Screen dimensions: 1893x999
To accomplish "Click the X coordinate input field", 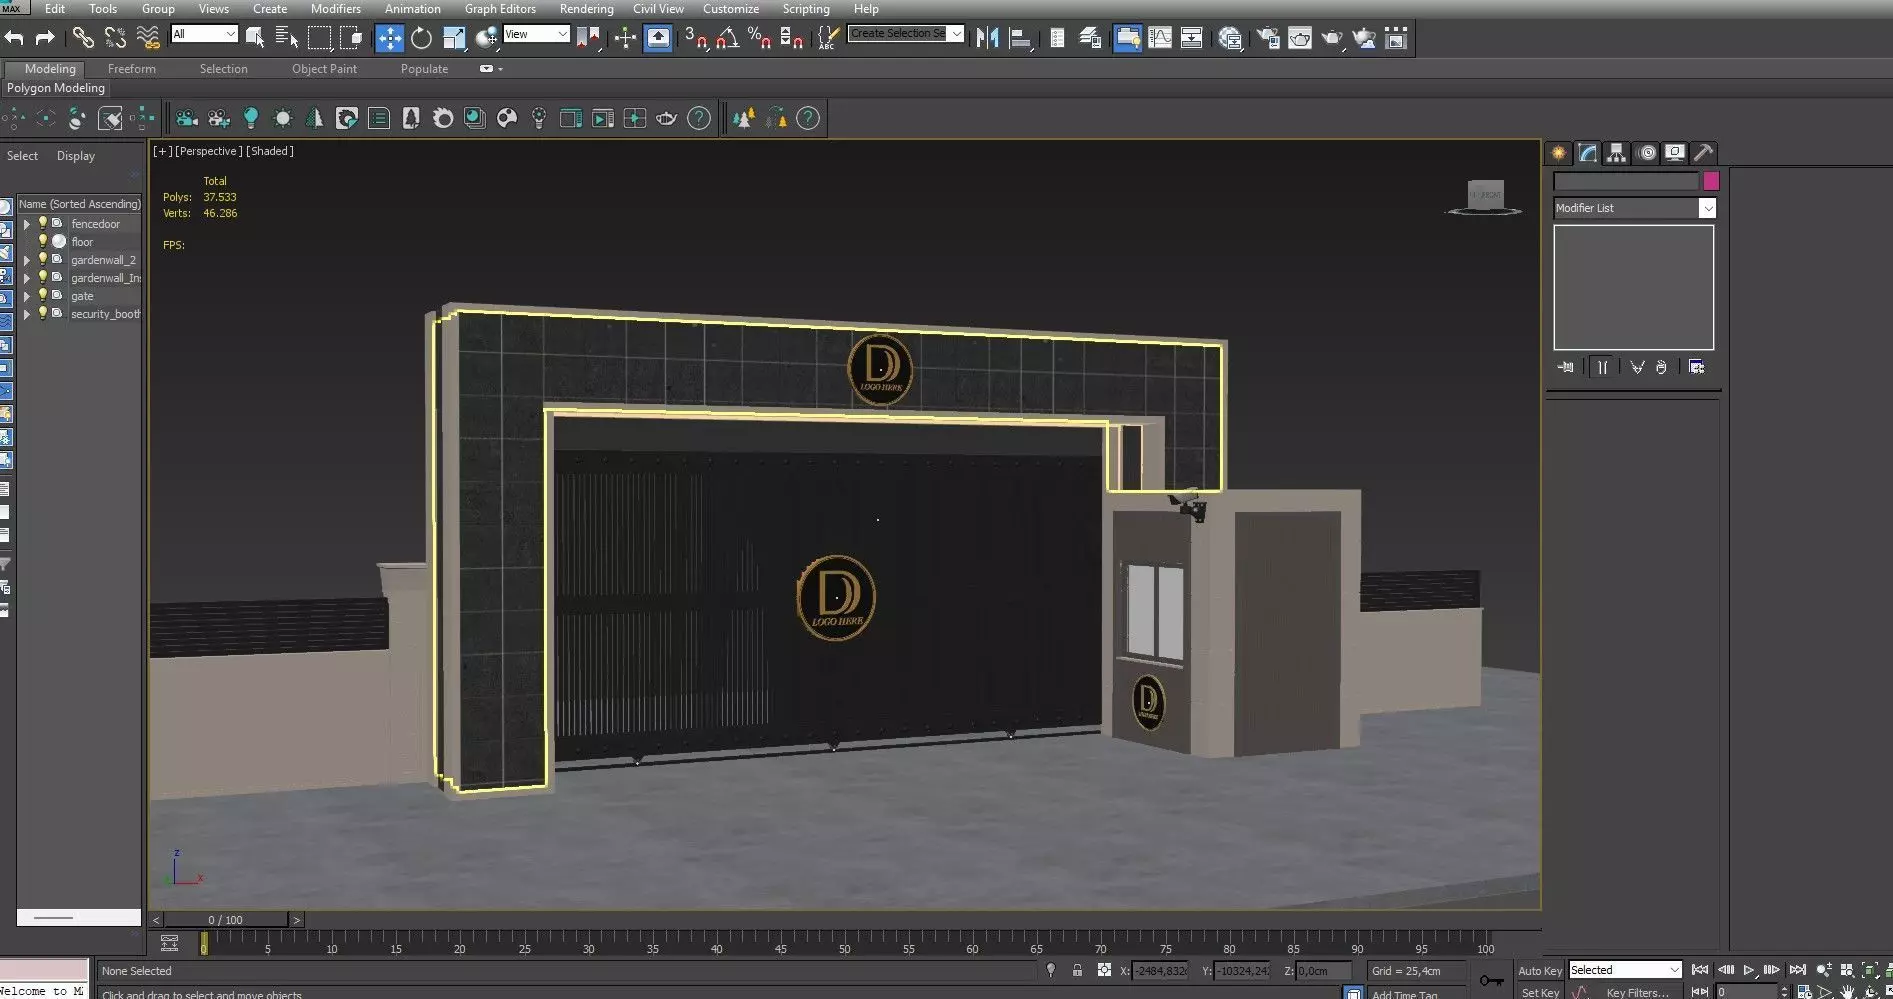I will (x=1161, y=970).
